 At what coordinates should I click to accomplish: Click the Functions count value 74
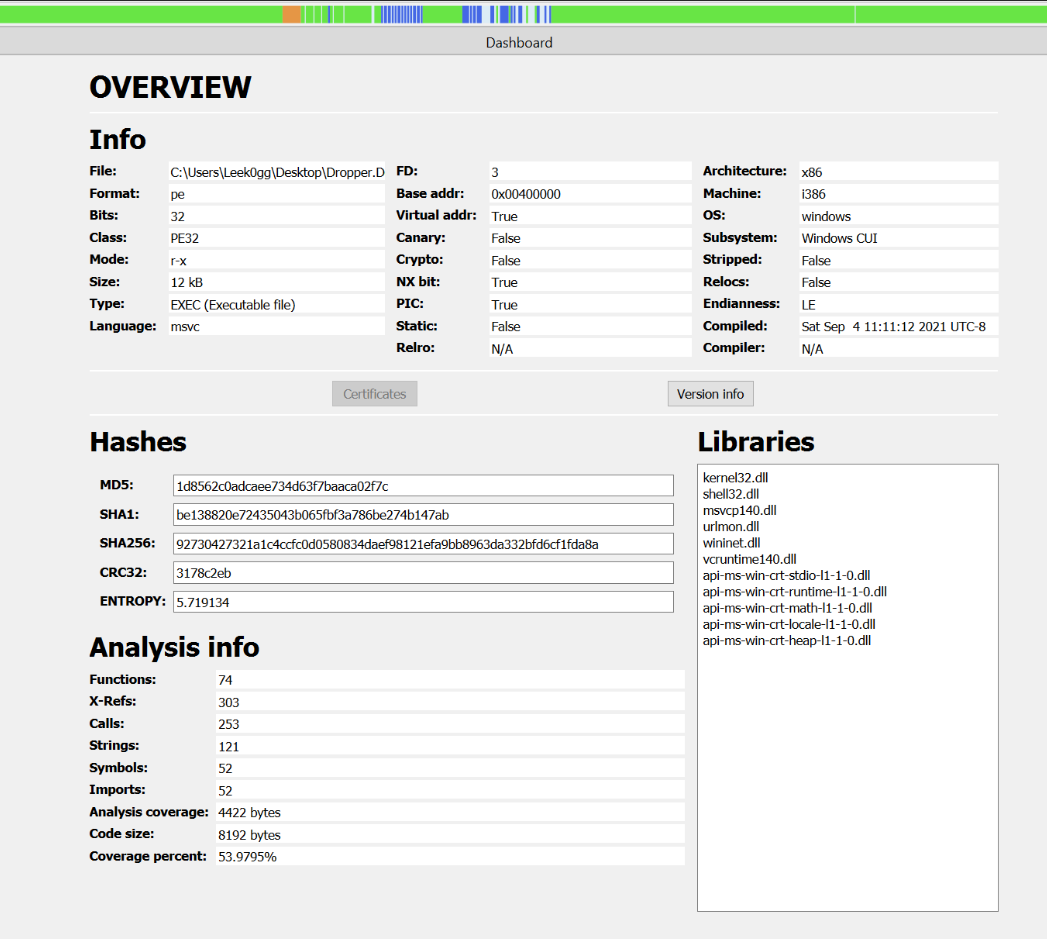click(449, 680)
